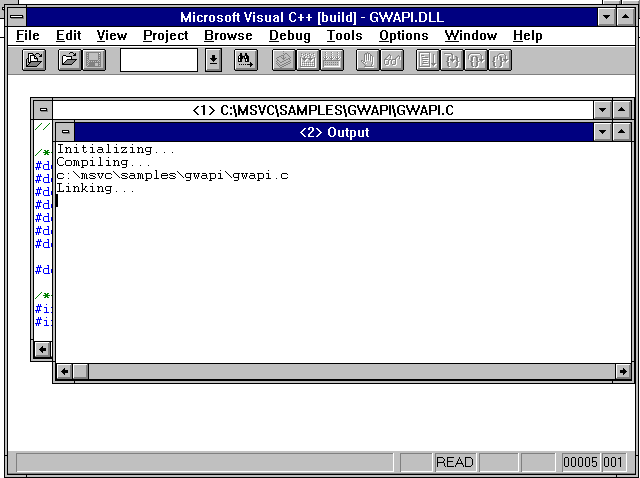The width and height of the screenshot is (640, 478).
Task: Click the Output window's right scroll arrow
Action: tap(623, 372)
